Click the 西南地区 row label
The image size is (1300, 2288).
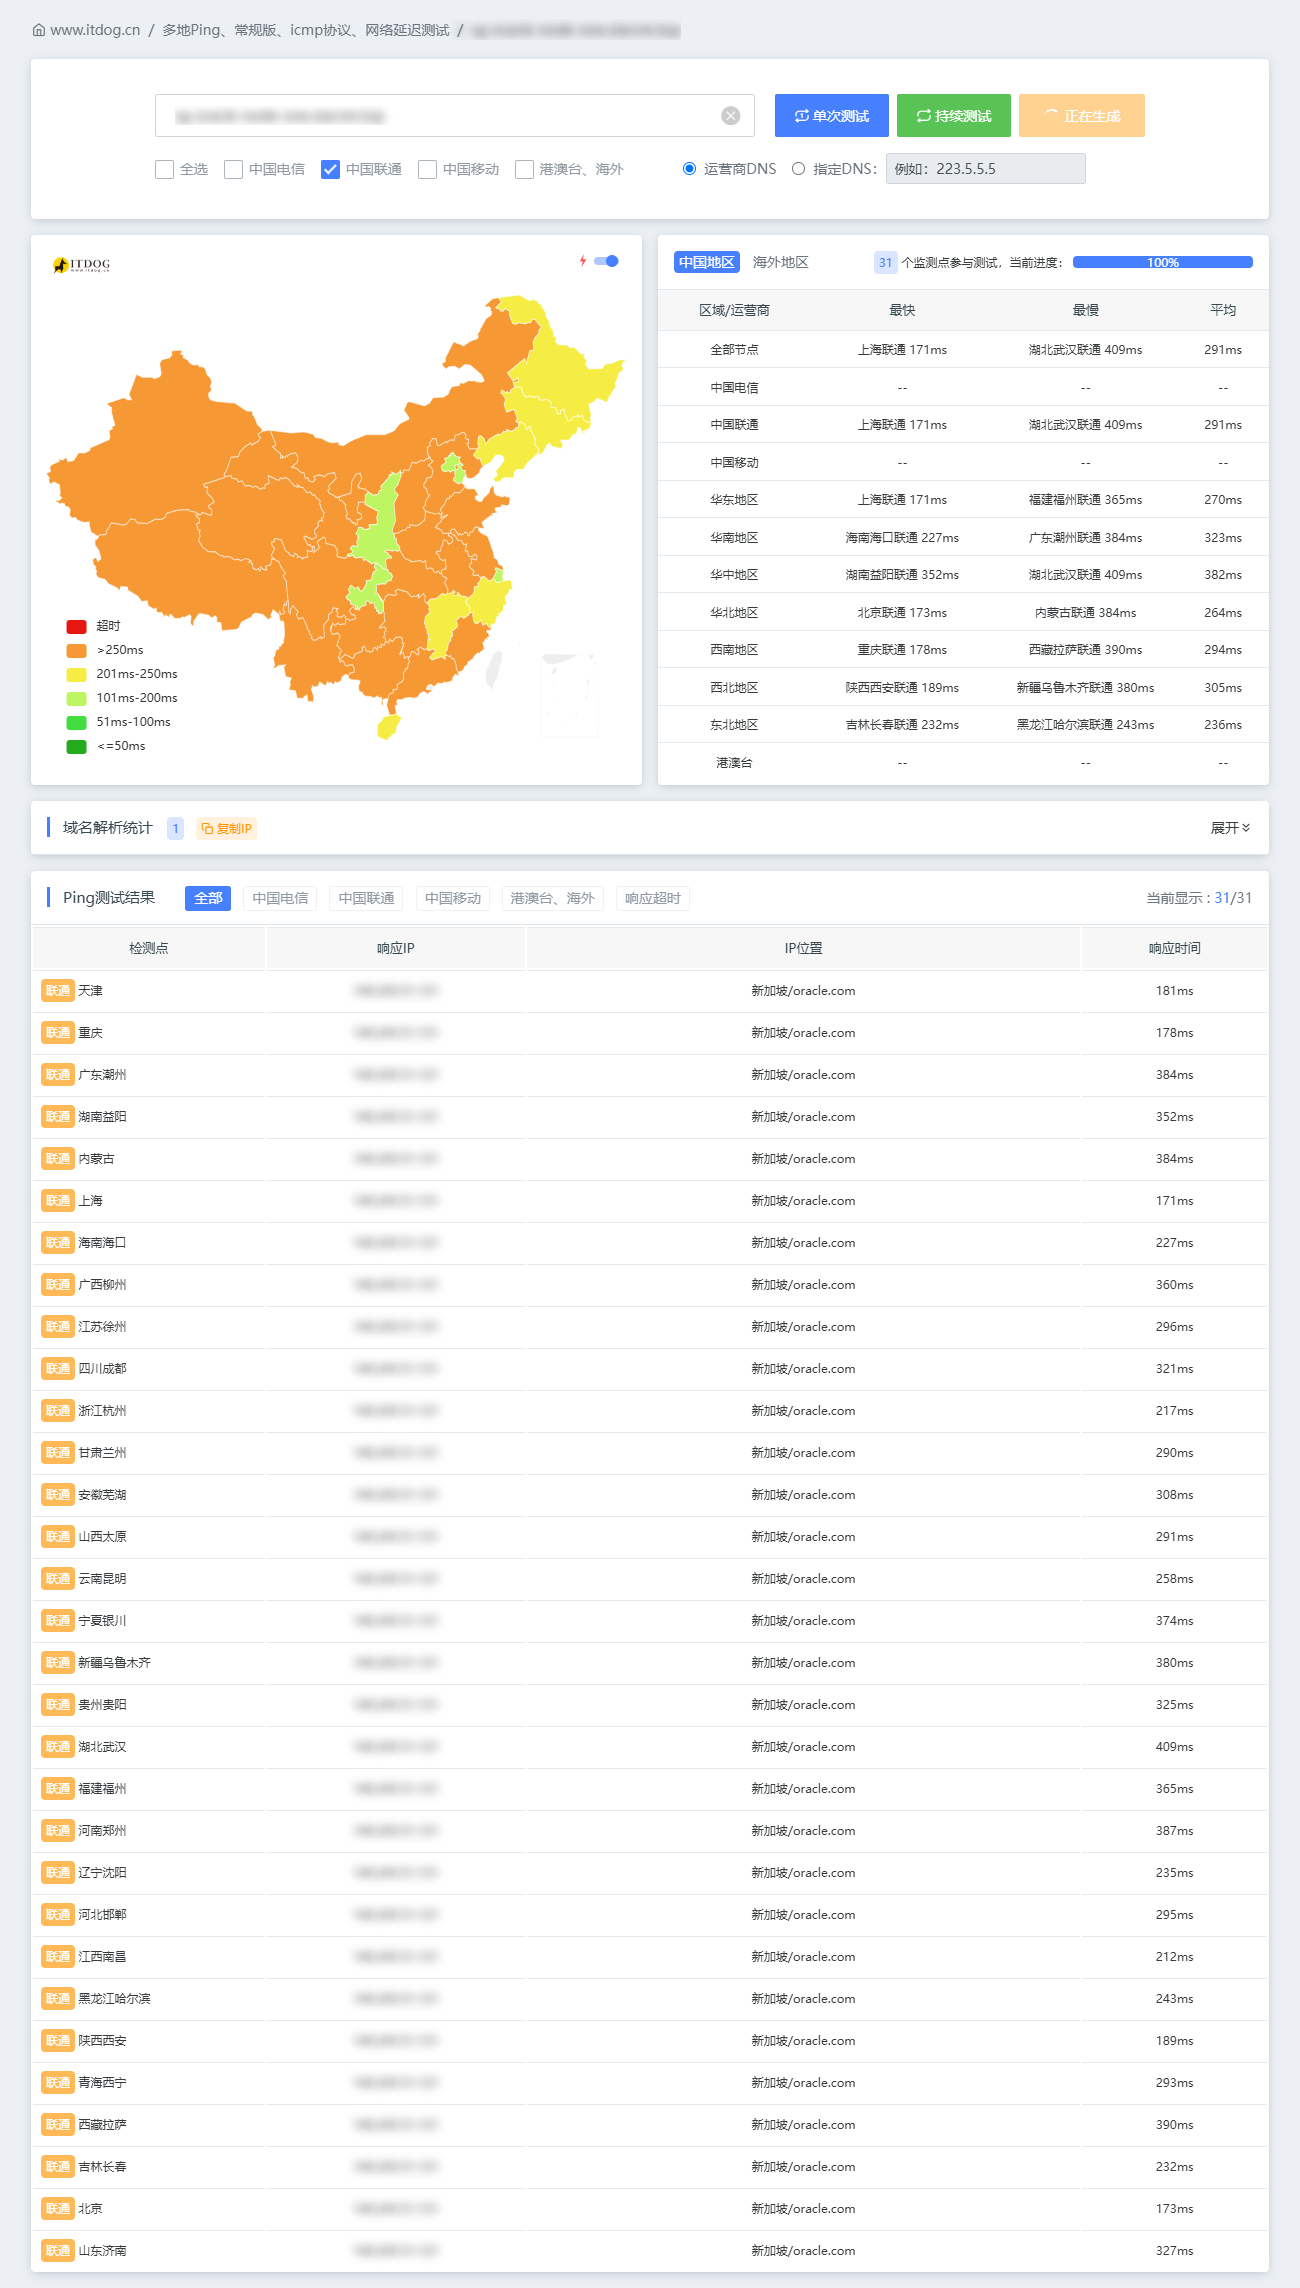coord(734,650)
